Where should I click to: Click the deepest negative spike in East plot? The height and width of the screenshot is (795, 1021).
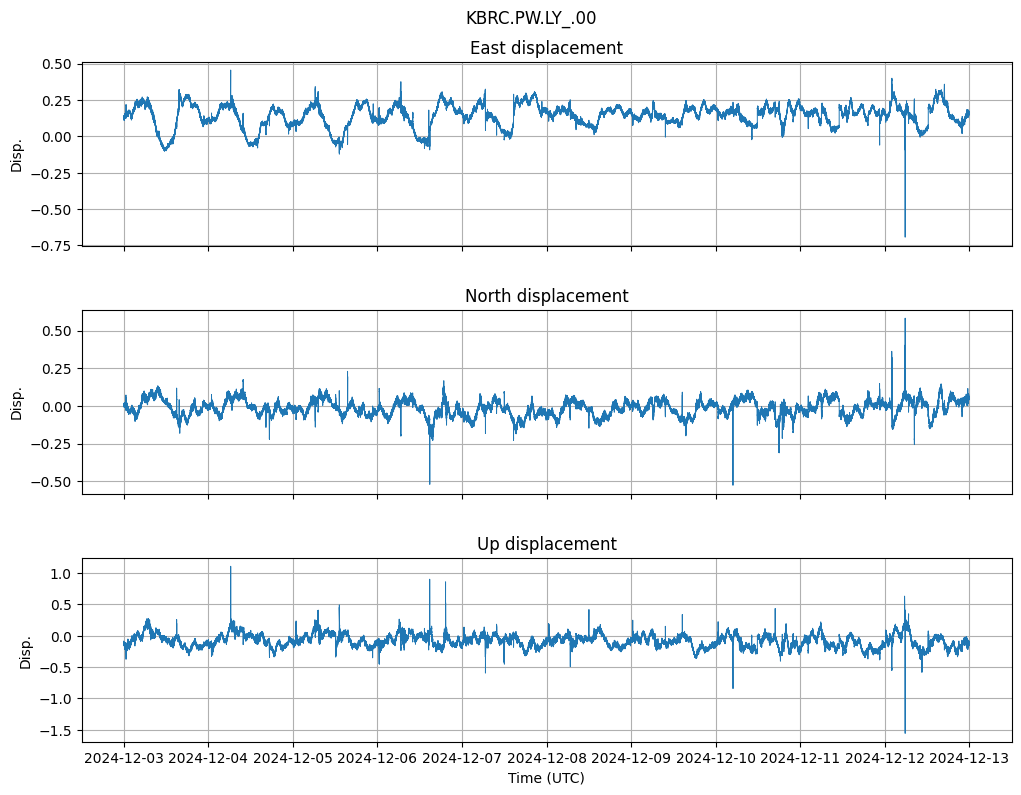(x=905, y=235)
